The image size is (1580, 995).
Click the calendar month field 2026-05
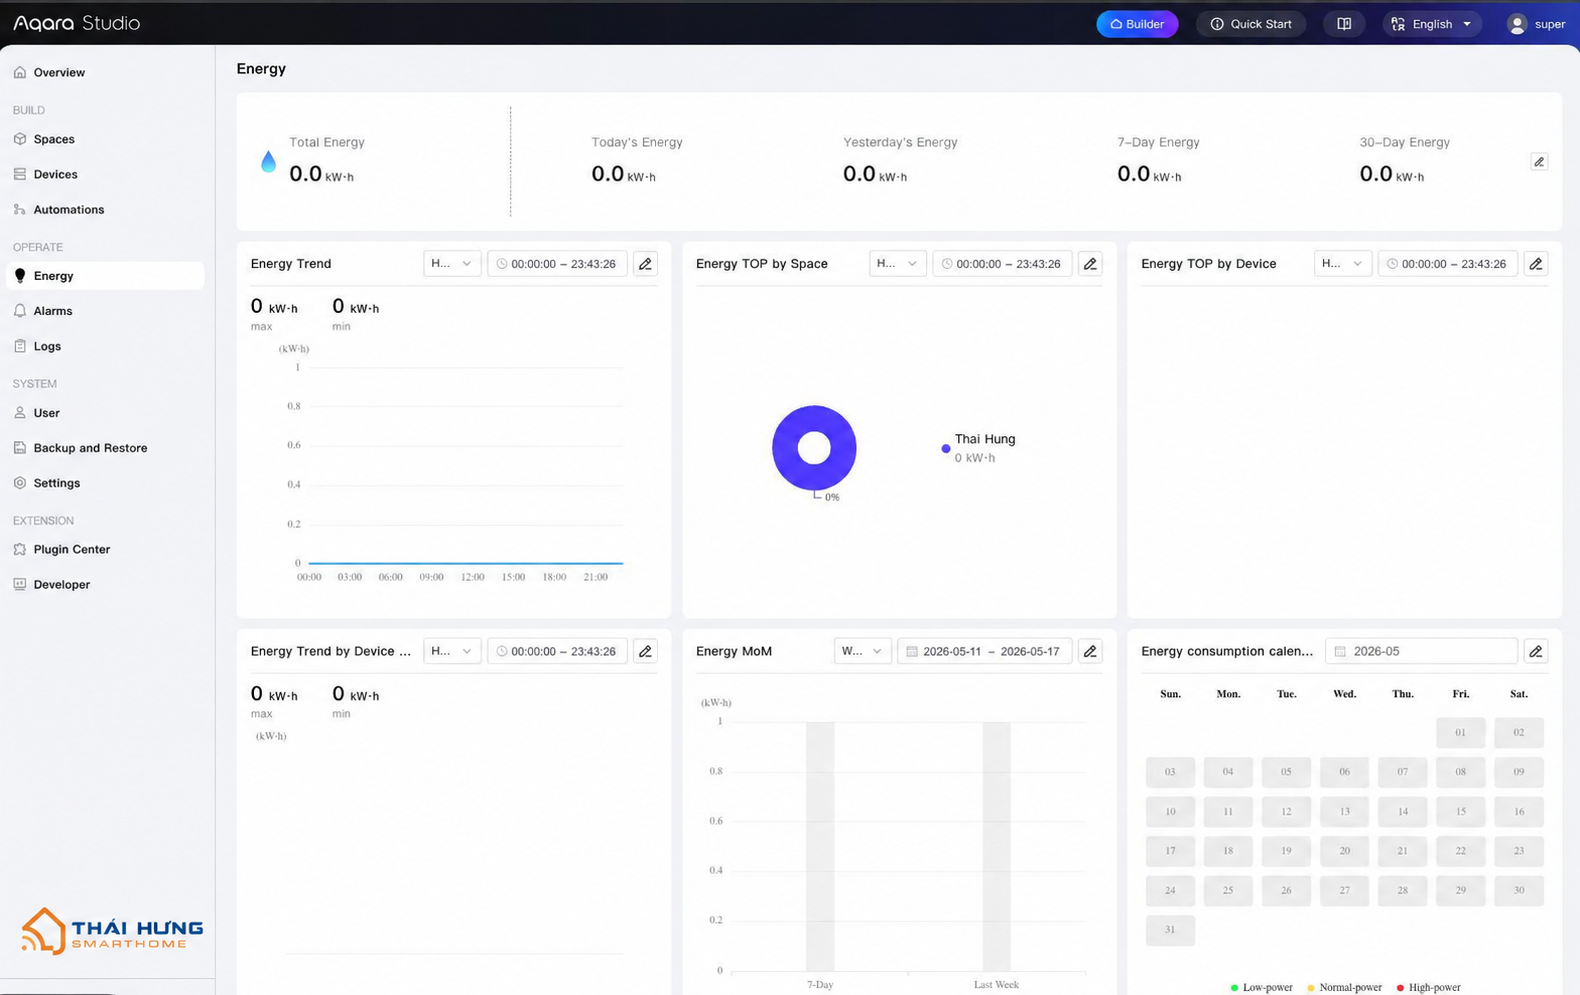(x=1421, y=651)
